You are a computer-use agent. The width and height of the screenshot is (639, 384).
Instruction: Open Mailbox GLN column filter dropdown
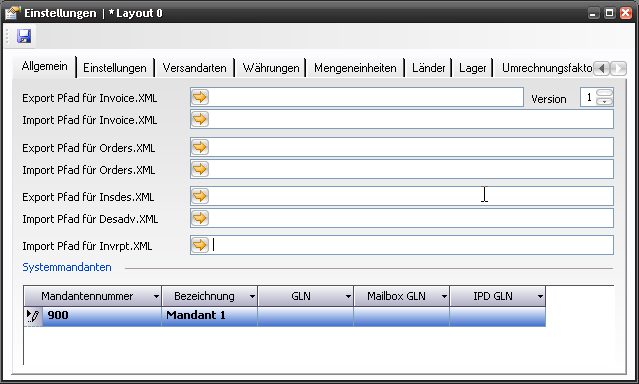[x=444, y=296]
